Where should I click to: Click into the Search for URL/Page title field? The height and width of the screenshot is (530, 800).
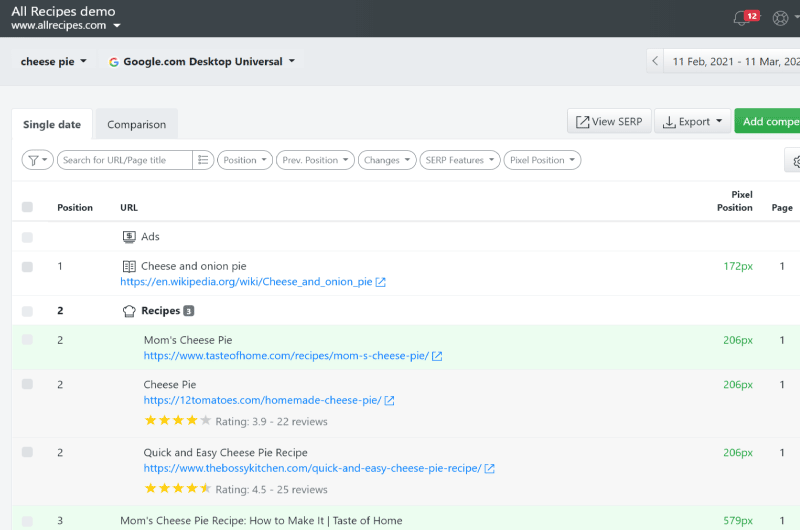125,160
